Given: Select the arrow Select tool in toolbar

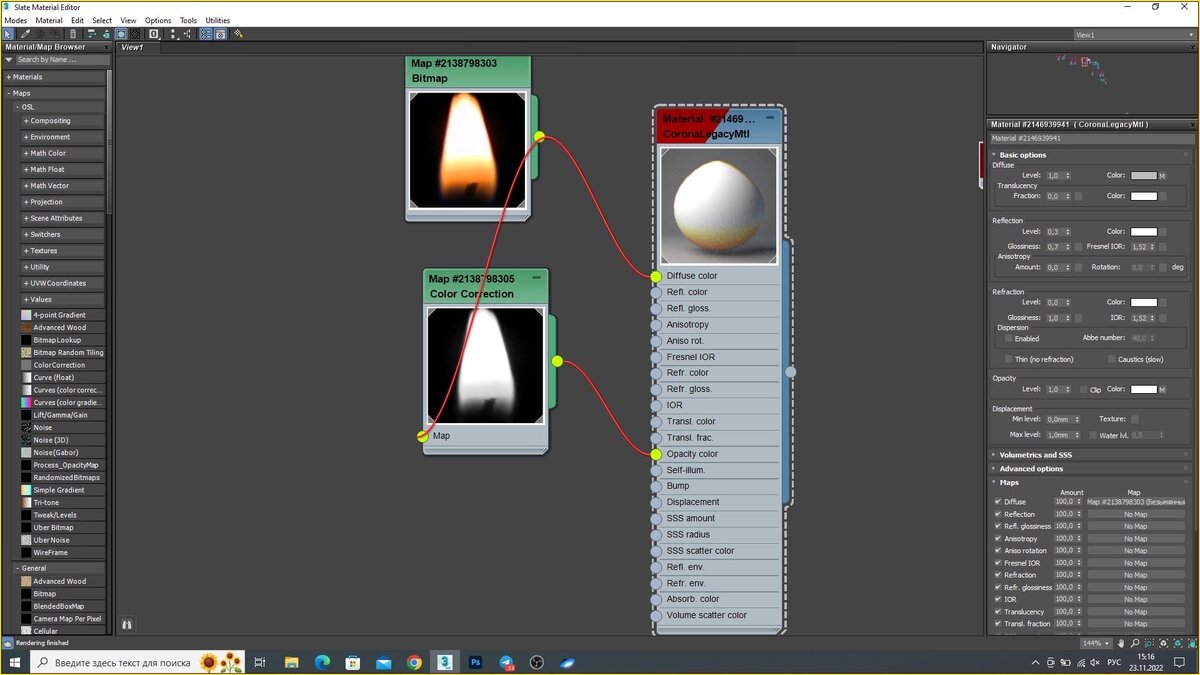Looking at the screenshot, I should click(7, 33).
